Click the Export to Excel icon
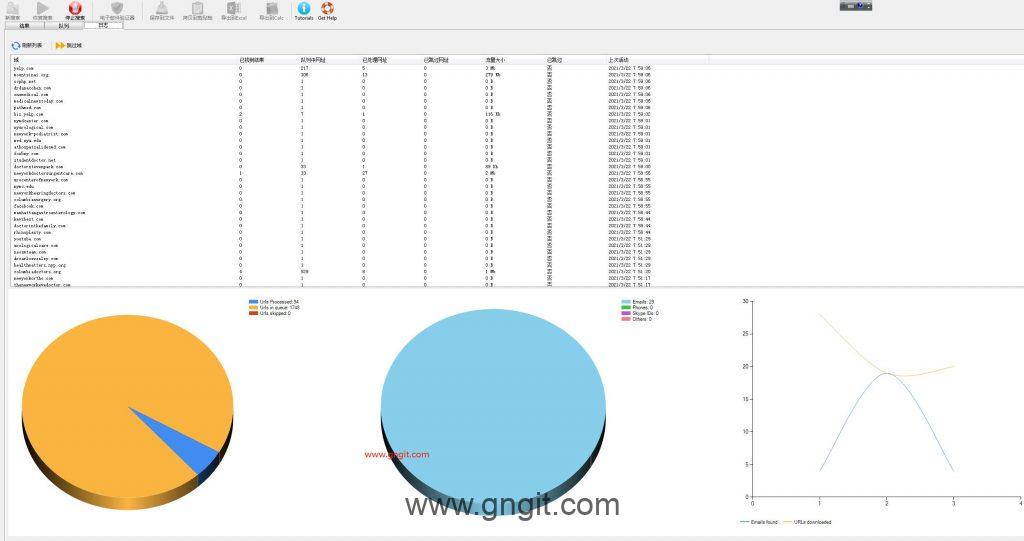 (x=233, y=10)
